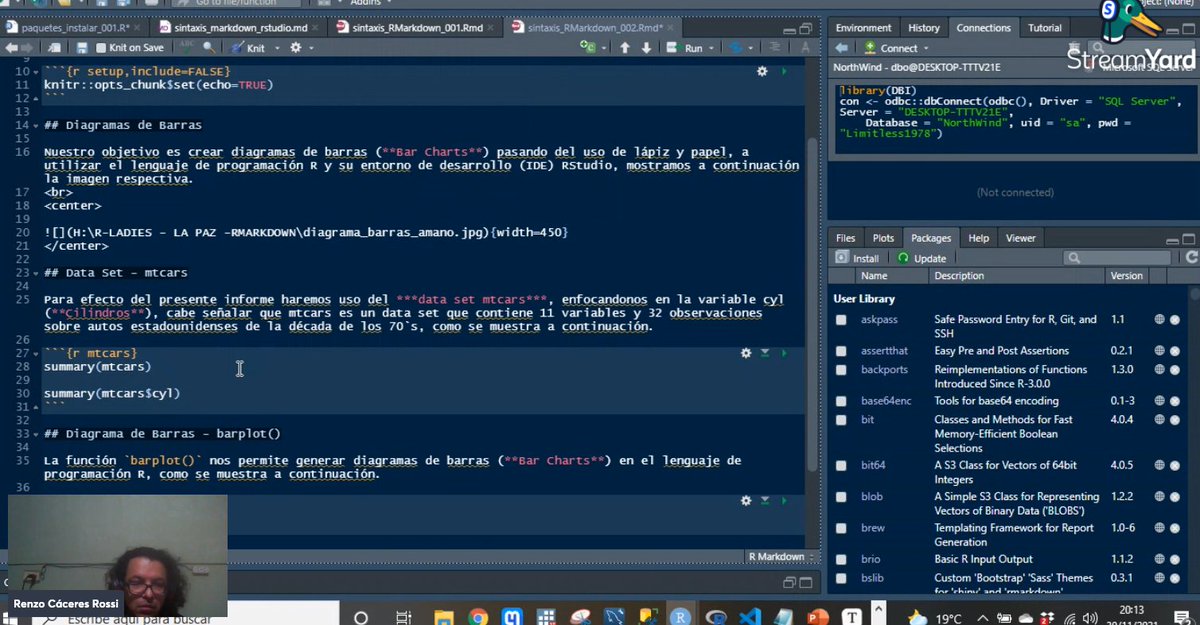Check the bit64 package checkbox
The width and height of the screenshot is (1200, 625).
click(x=842, y=466)
